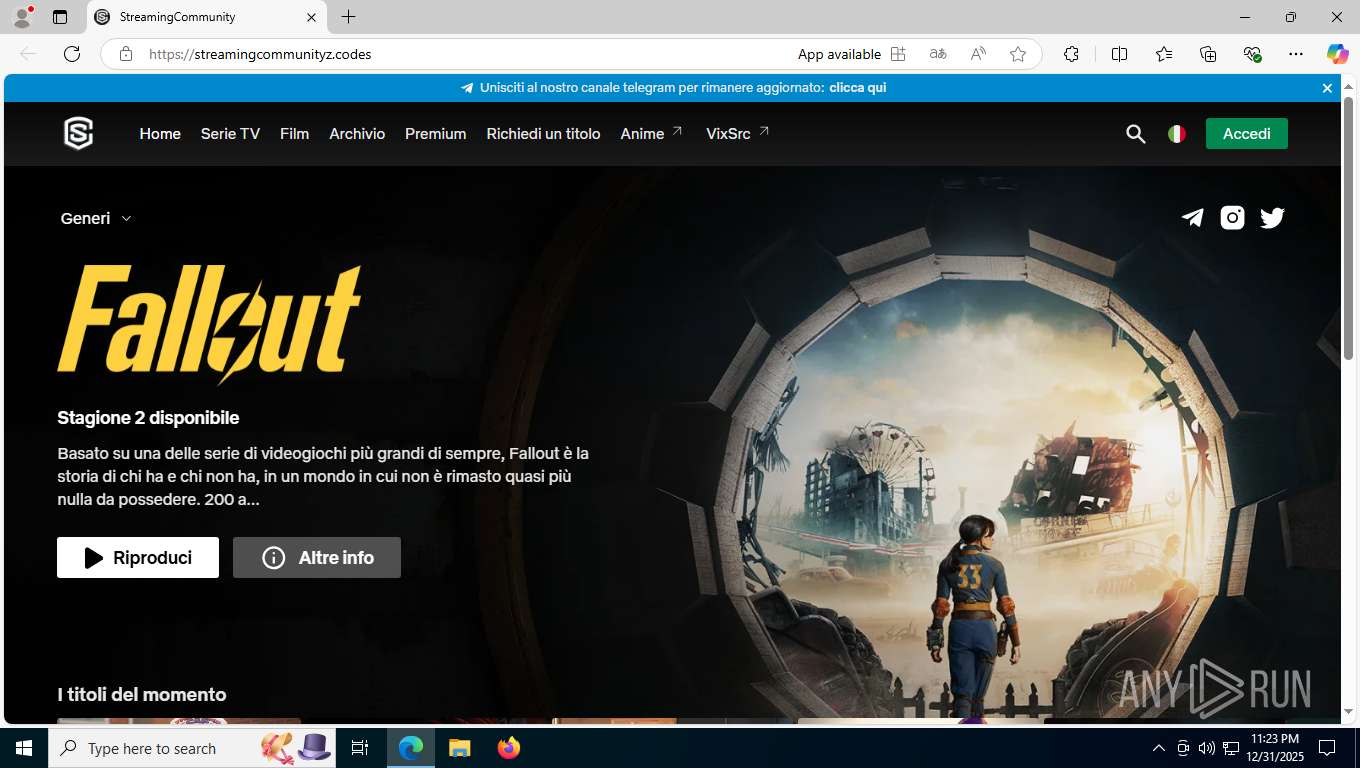Select the StreamingCommunity browser tab
Image resolution: width=1360 pixels, height=768 pixels.
206,17
